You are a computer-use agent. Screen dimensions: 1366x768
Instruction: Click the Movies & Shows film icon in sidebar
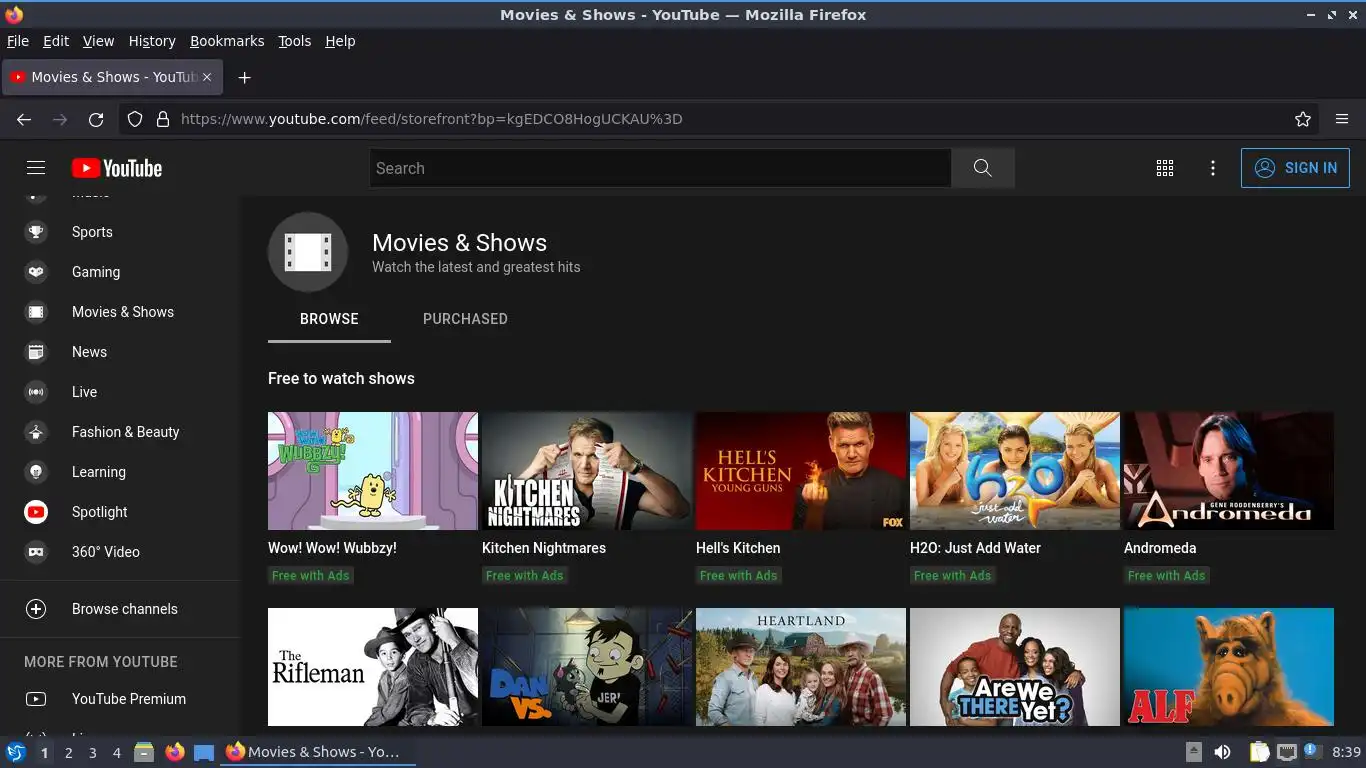(x=36, y=312)
